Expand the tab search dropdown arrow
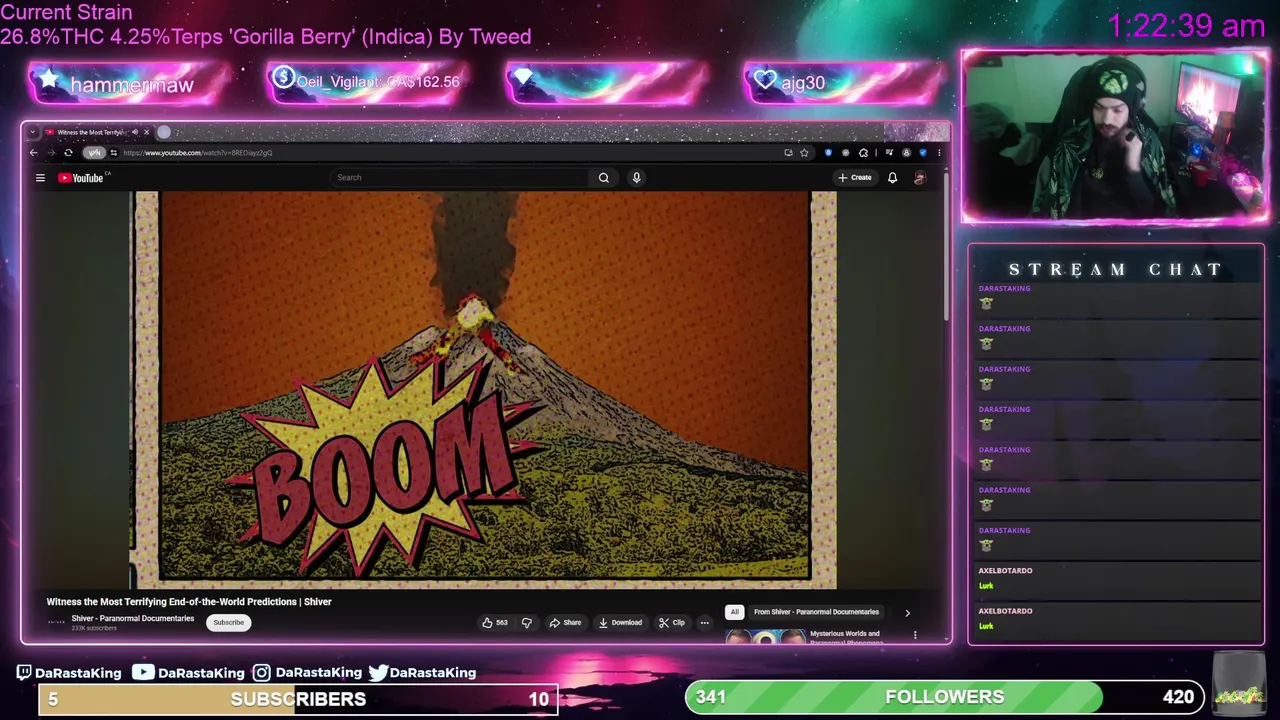Screen dimensions: 1280x720 tap(33, 132)
